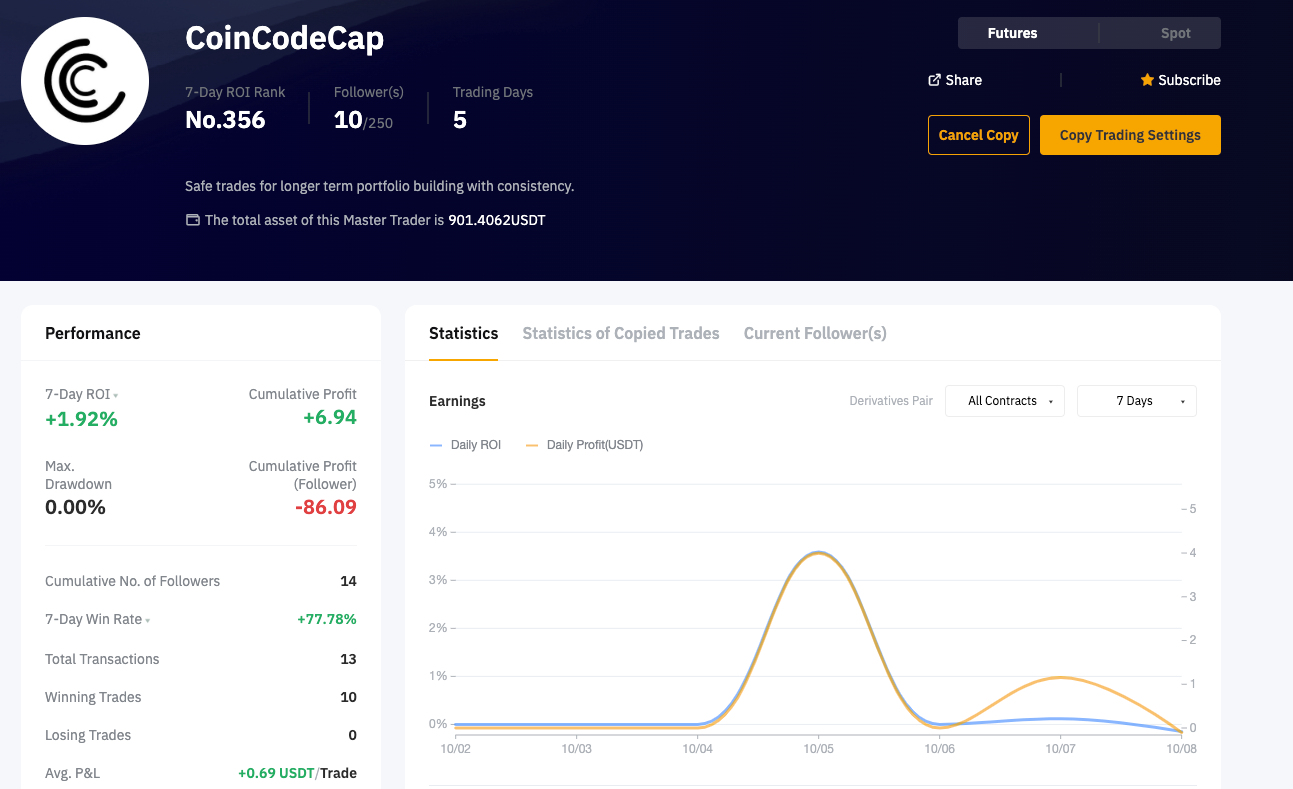Click the Subscribe star icon
1293x789 pixels.
[x=1147, y=80]
